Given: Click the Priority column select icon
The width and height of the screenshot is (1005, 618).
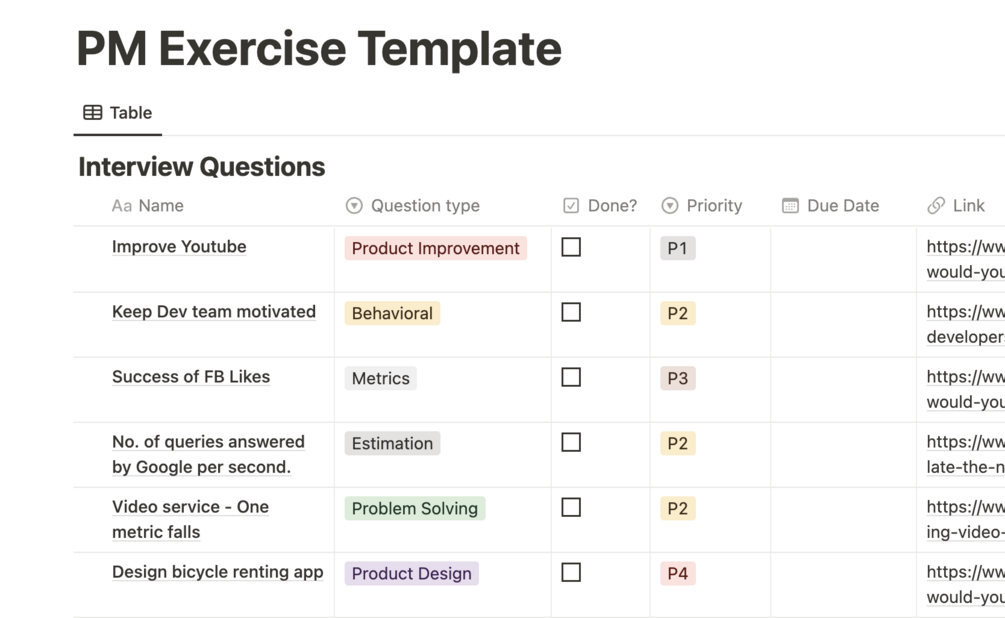Looking at the screenshot, I should [x=670, y=206].
